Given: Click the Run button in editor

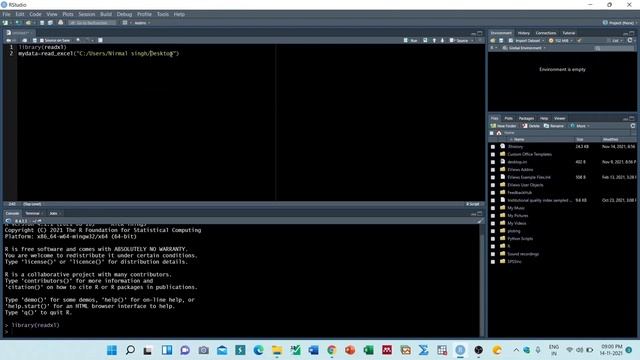Looking at the screenshot, I should point(411,40).
